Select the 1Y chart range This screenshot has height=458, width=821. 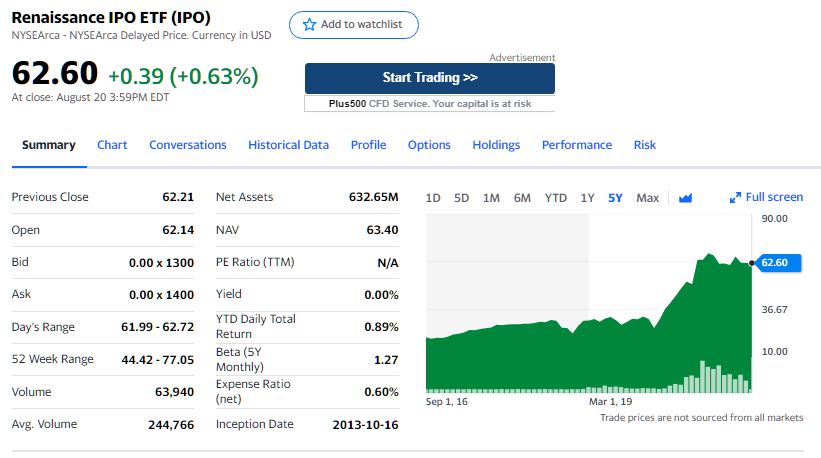point(587,198)
